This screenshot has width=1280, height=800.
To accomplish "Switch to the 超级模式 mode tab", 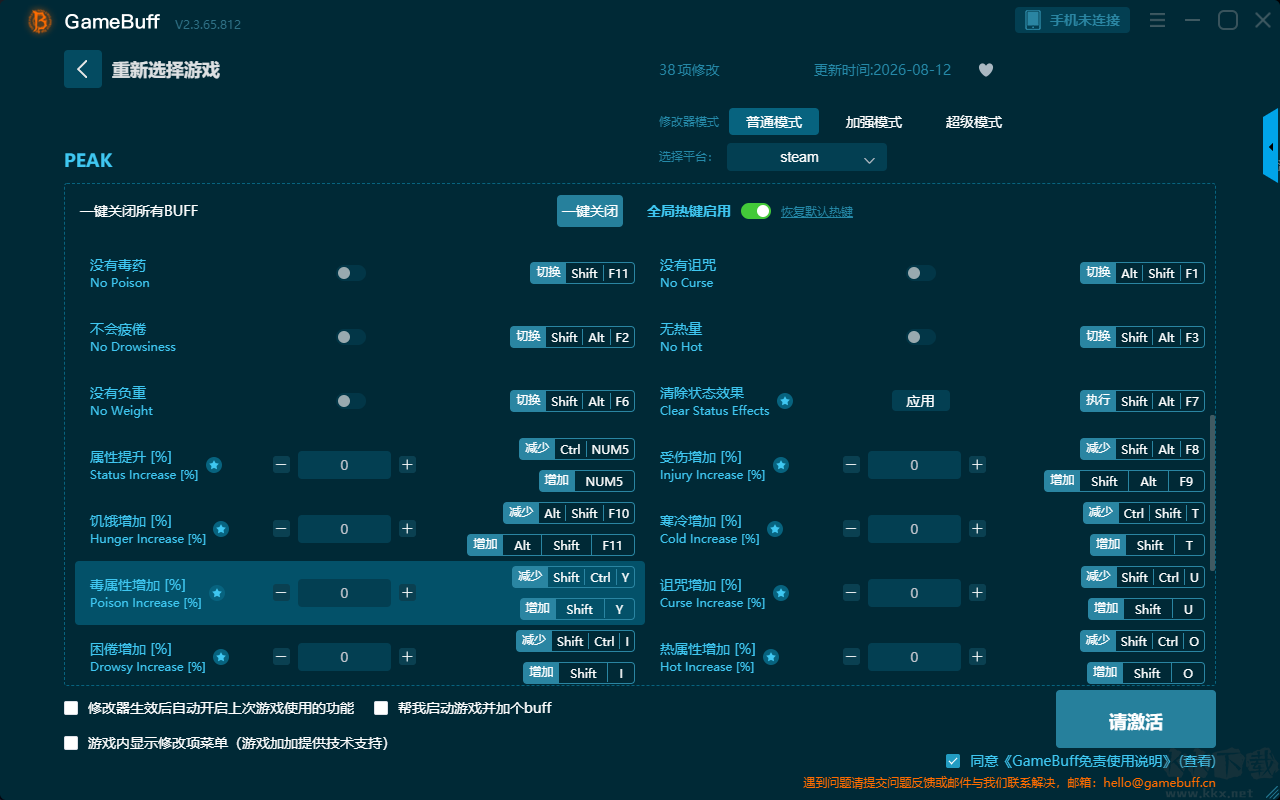I will 974,122.
